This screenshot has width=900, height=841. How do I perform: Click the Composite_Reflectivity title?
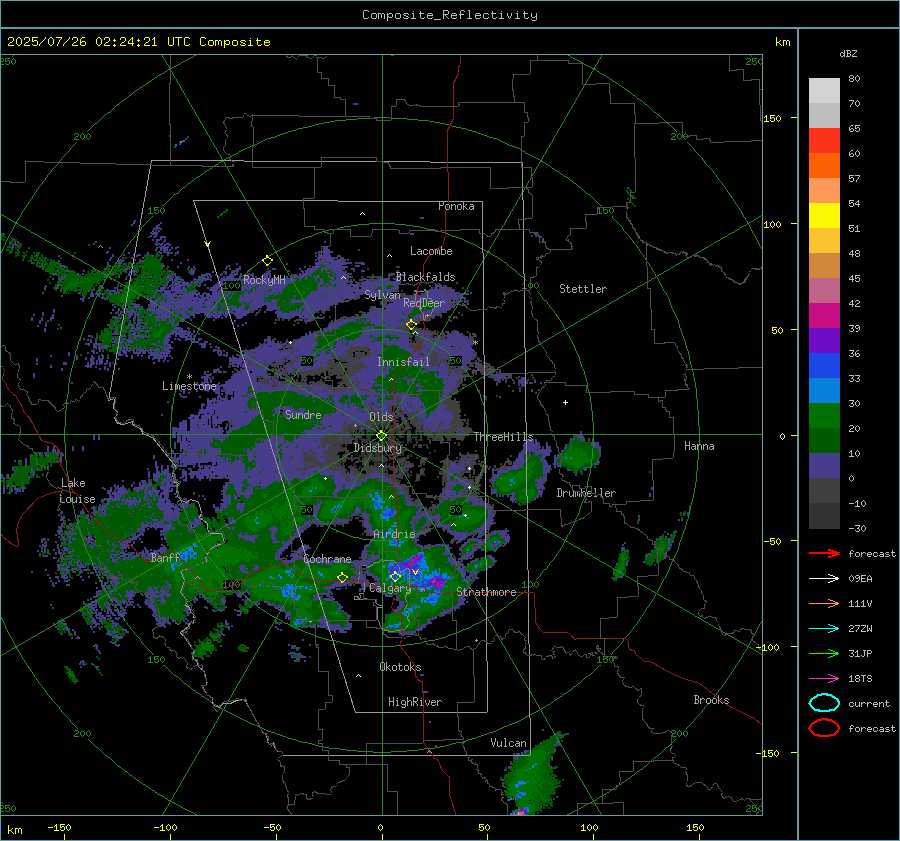(450, 15)
